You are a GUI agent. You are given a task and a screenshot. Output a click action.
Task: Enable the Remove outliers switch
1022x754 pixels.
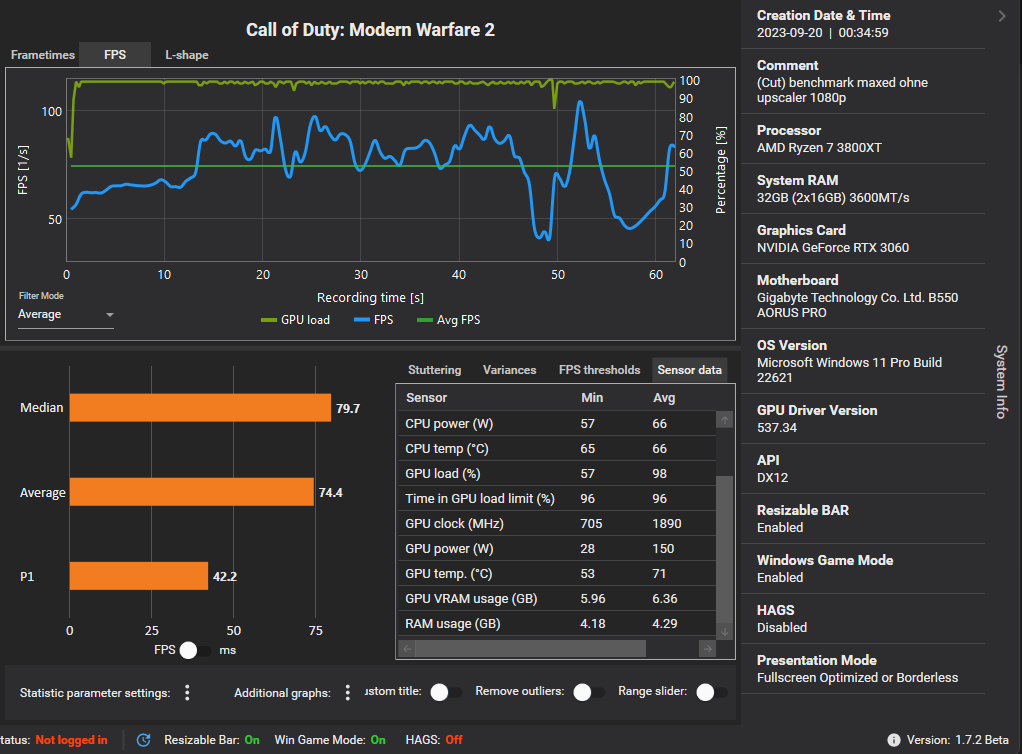pos(589,692)
